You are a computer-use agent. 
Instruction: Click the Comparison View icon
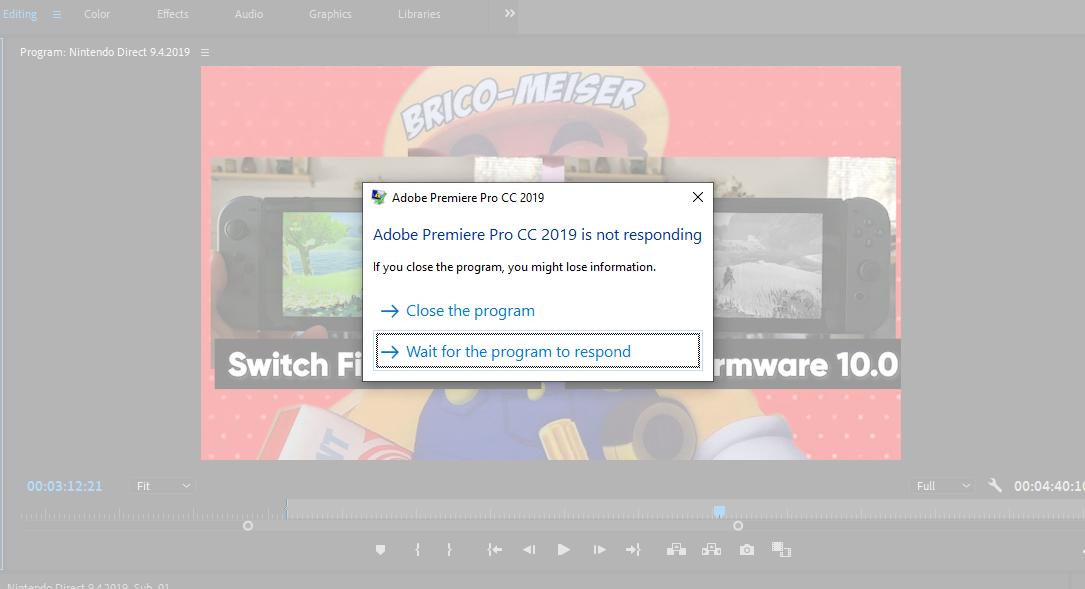(x=781, y=550)
